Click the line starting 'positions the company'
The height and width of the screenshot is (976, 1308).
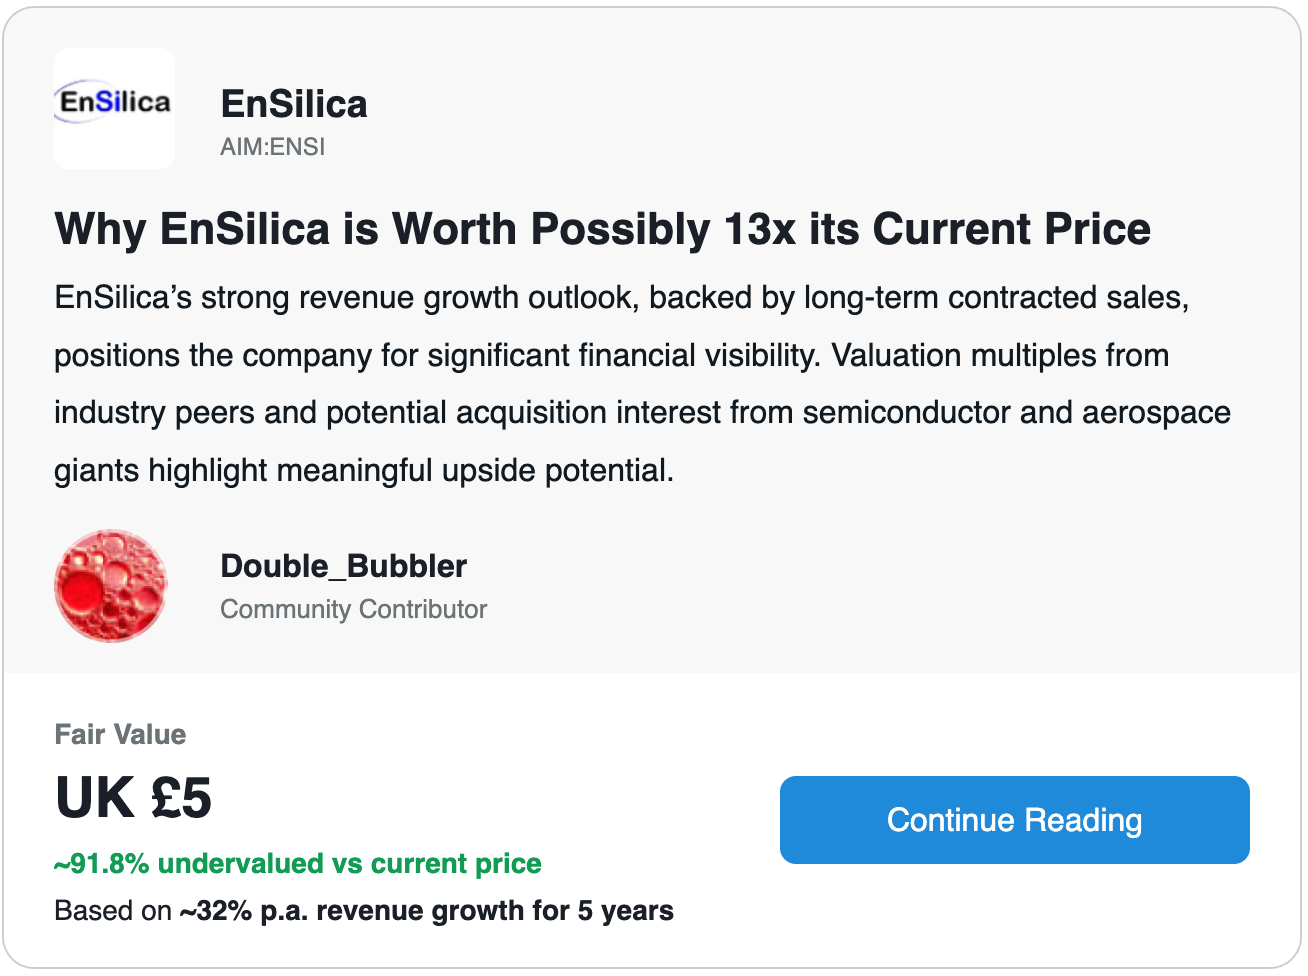(x=611, y=355)
